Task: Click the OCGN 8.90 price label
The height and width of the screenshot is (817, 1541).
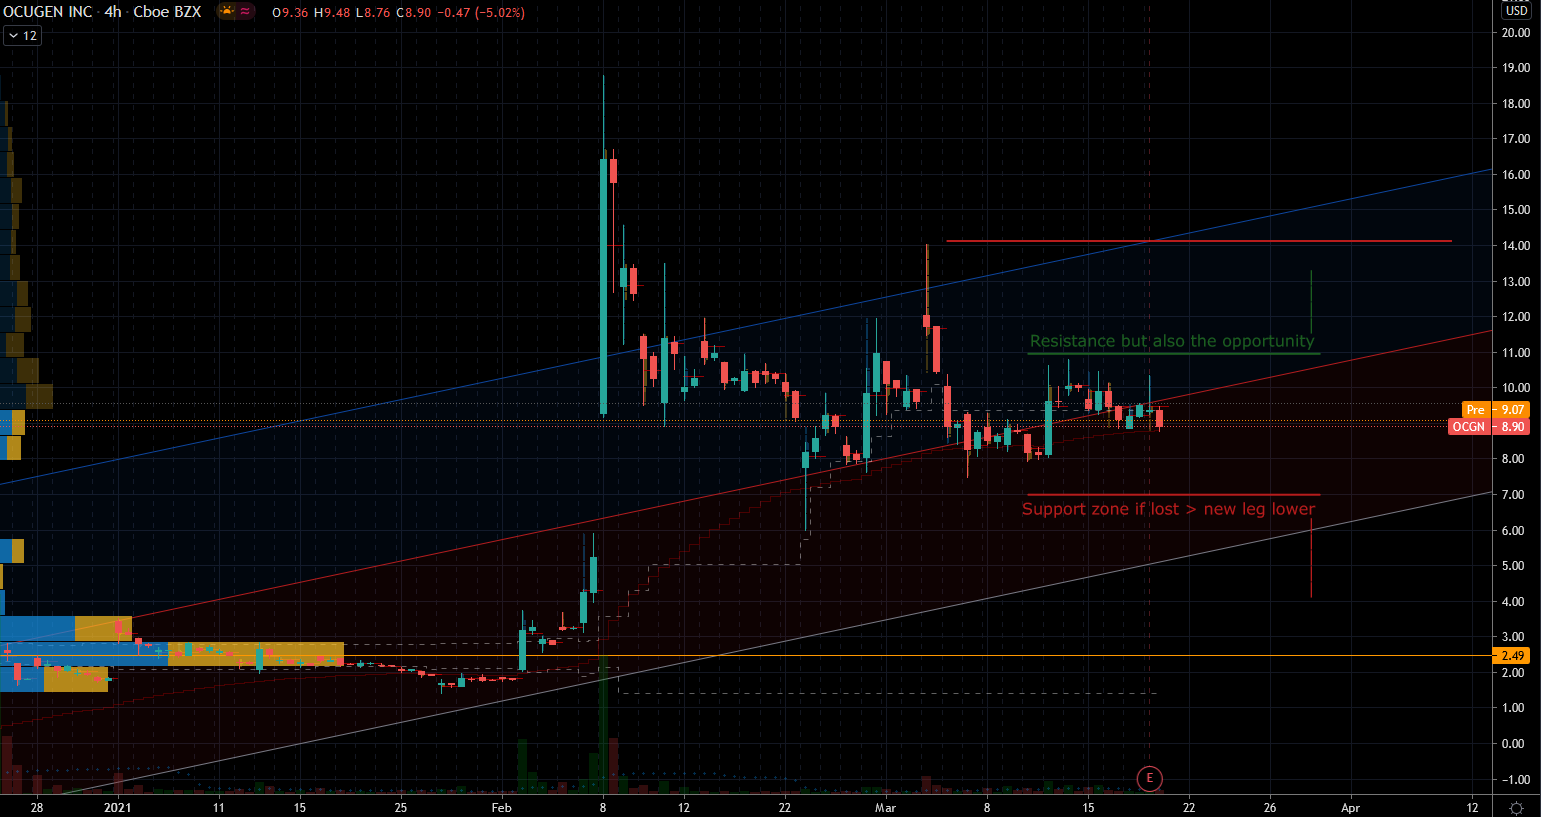Action: pyautogui.click(x=1489, y=427)
